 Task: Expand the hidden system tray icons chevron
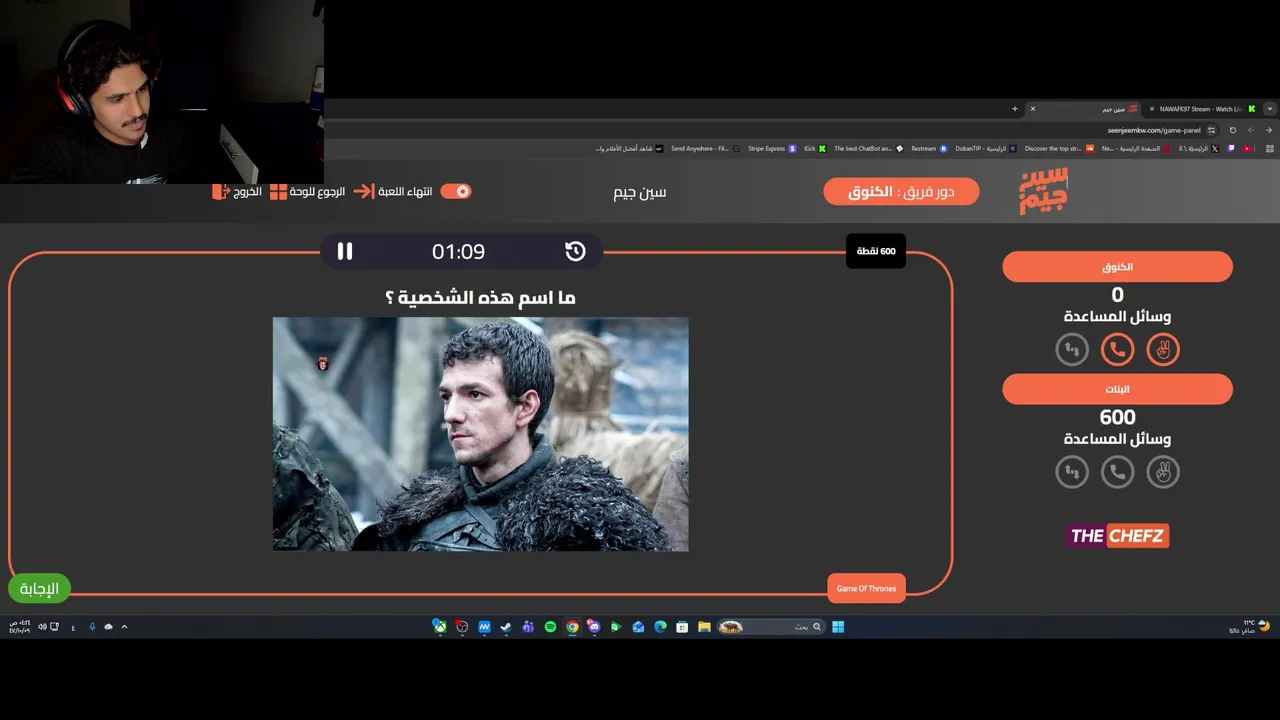(124, 627)
